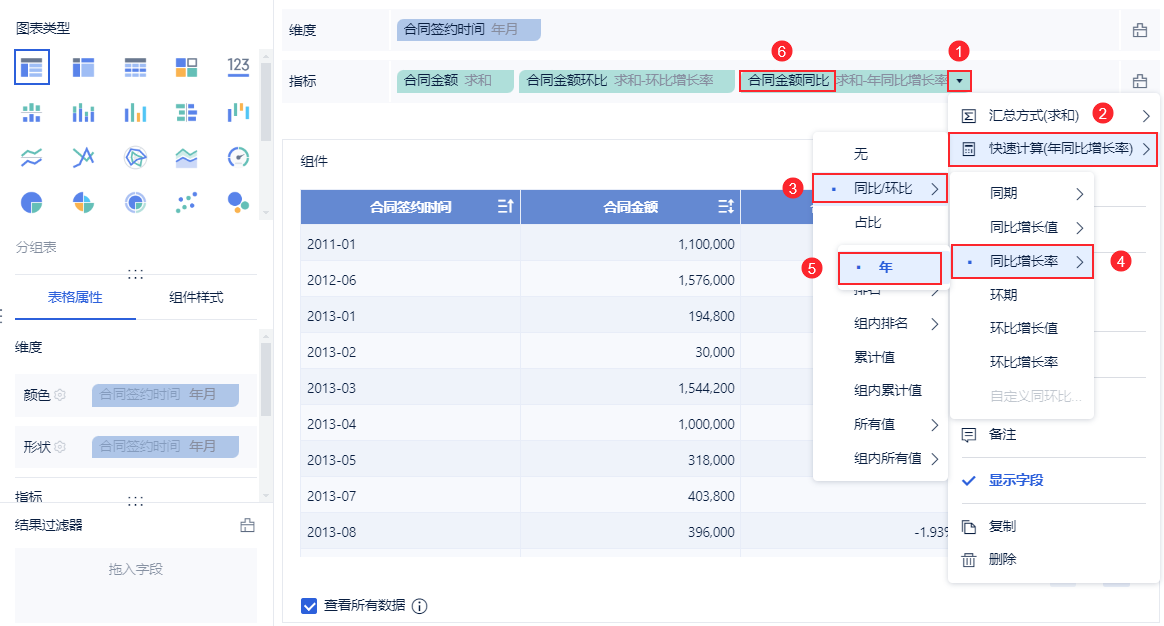Choose the treemap chart type icon
This screenshot has width=1164, height=626.
(186, 67)
